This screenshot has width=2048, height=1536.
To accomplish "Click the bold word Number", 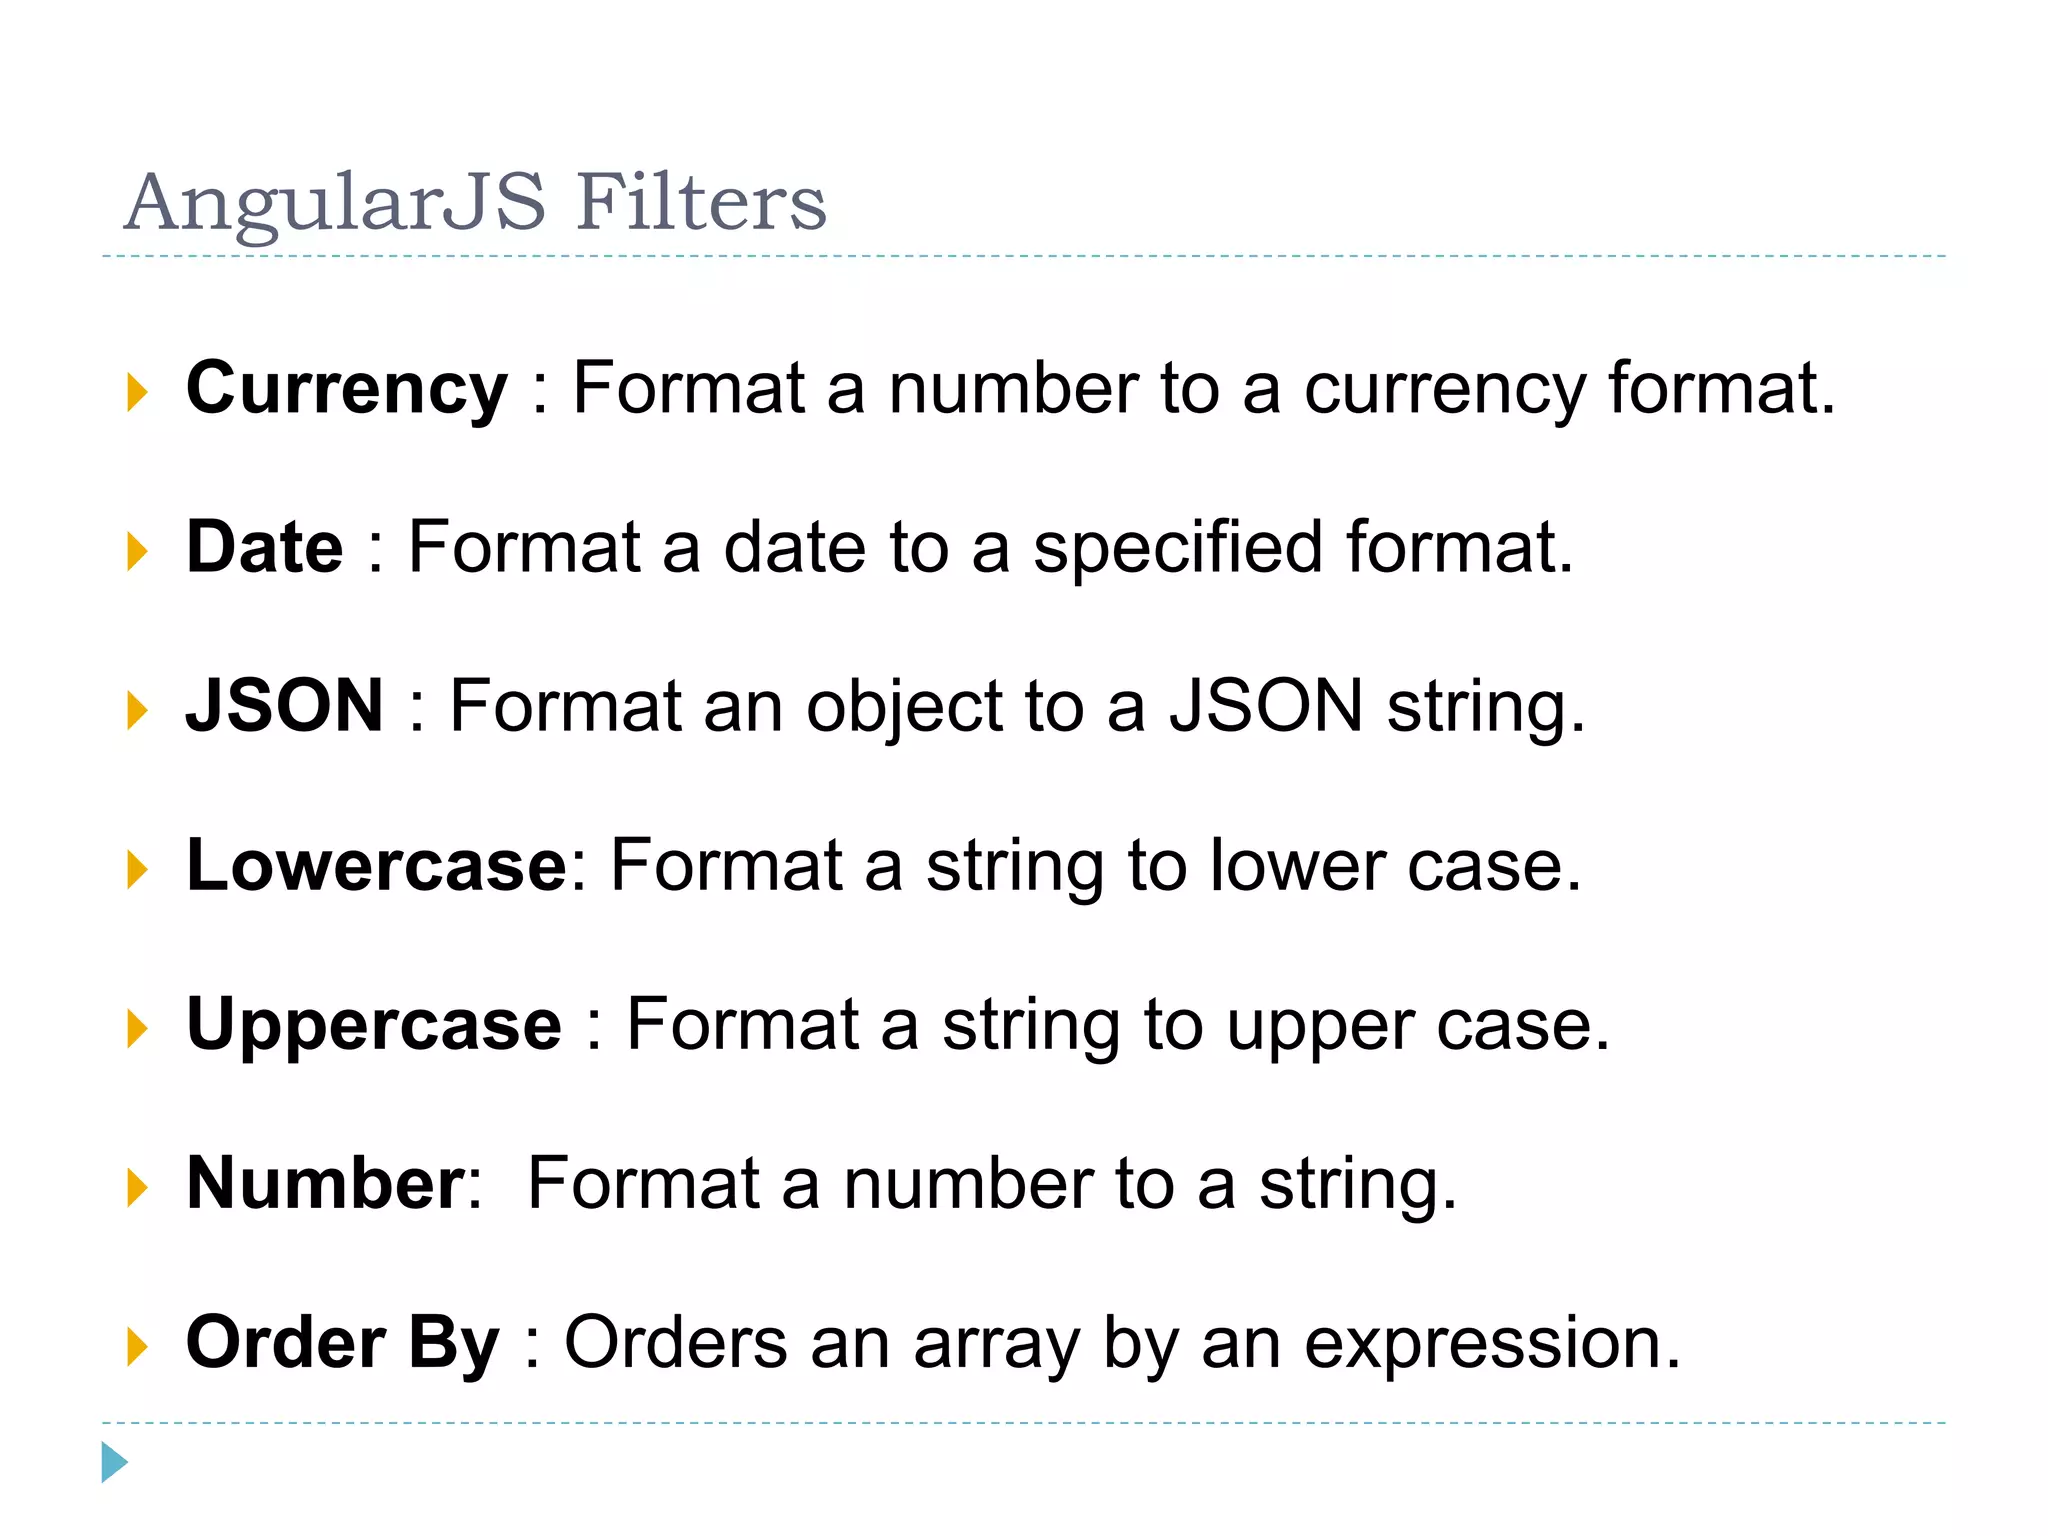I will click(x=326, y=1183).
